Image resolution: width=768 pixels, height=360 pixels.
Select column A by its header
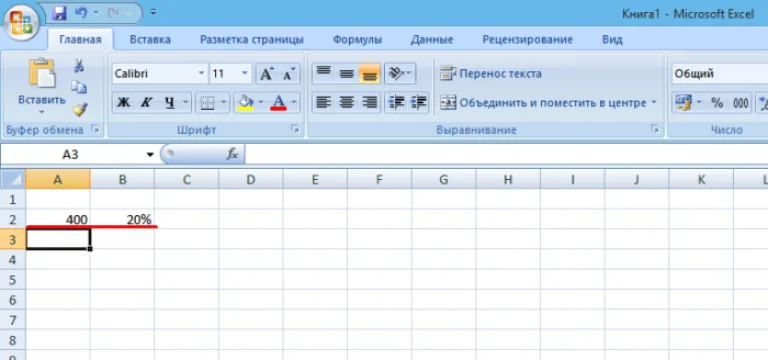pyautogui.click(x=58, y=180)
